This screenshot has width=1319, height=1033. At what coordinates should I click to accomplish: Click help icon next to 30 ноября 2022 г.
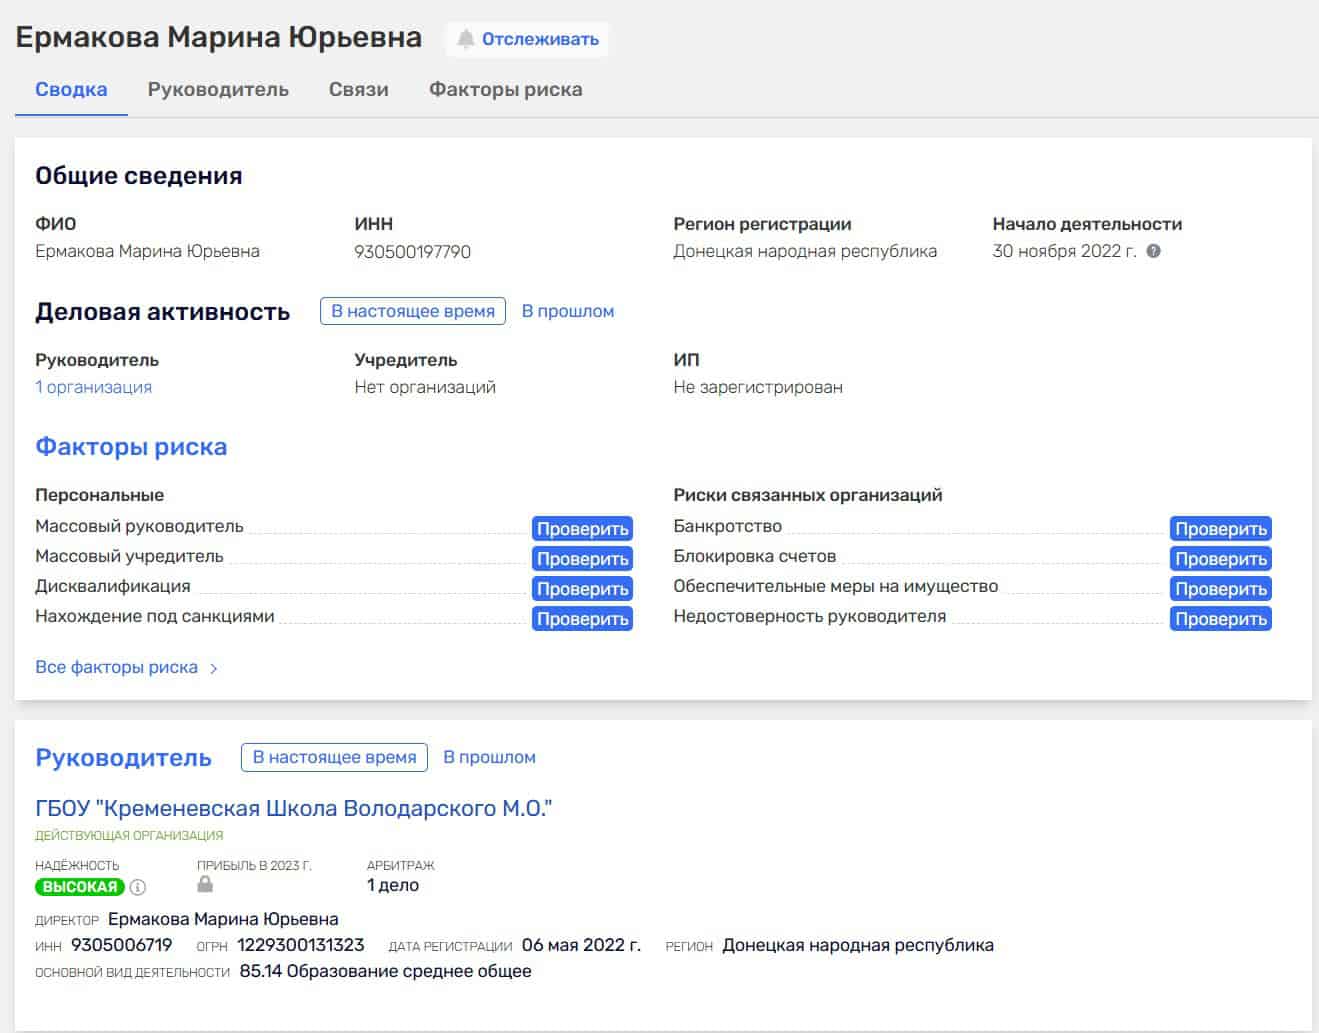1153,251
